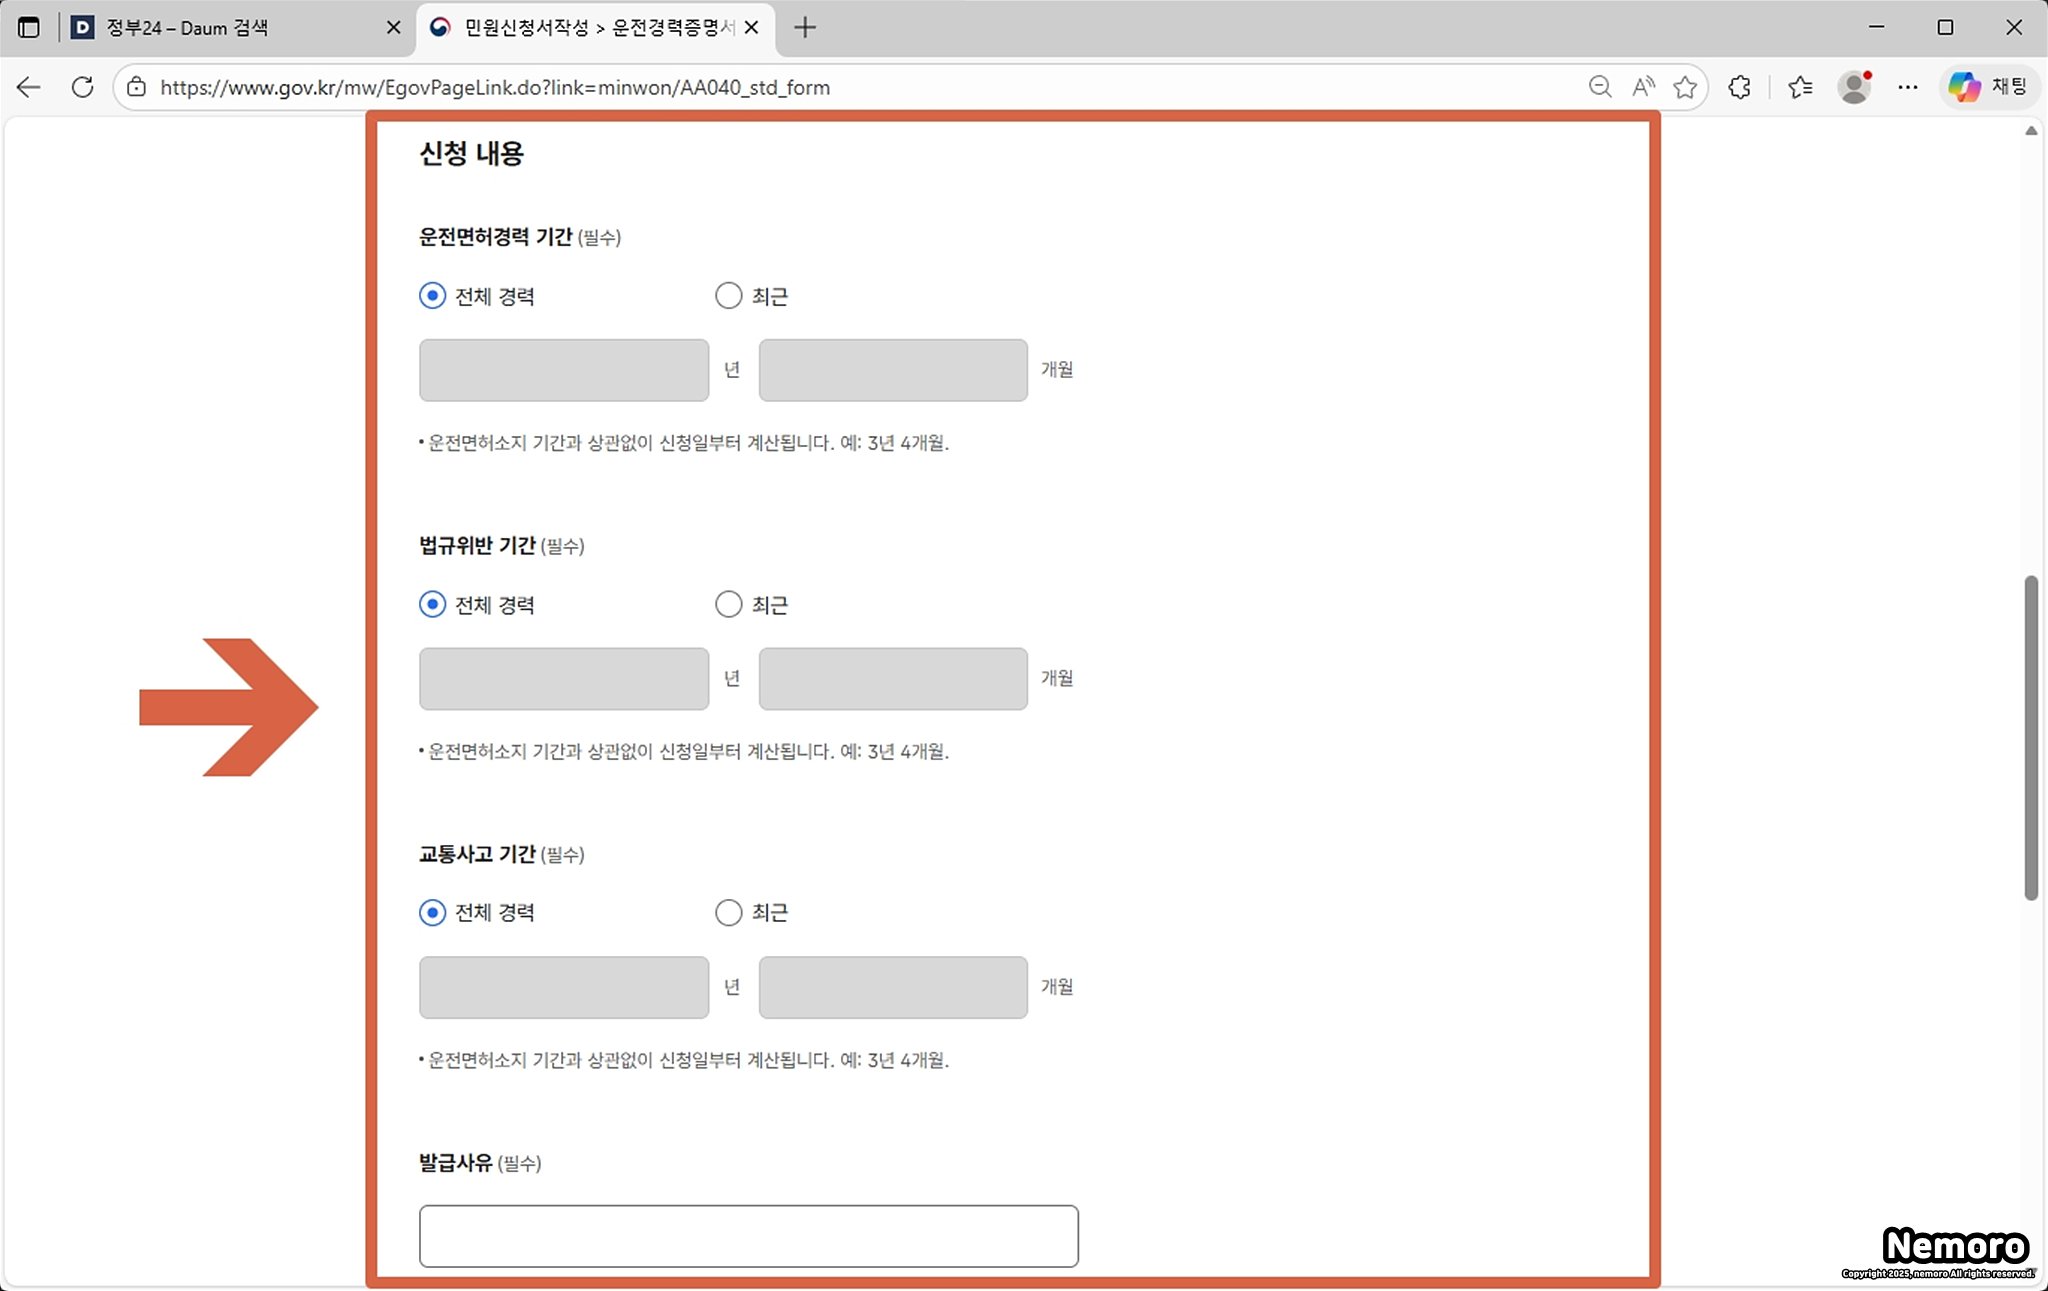
Task: Add page to favorites star icon
Action: point(1686,87)
